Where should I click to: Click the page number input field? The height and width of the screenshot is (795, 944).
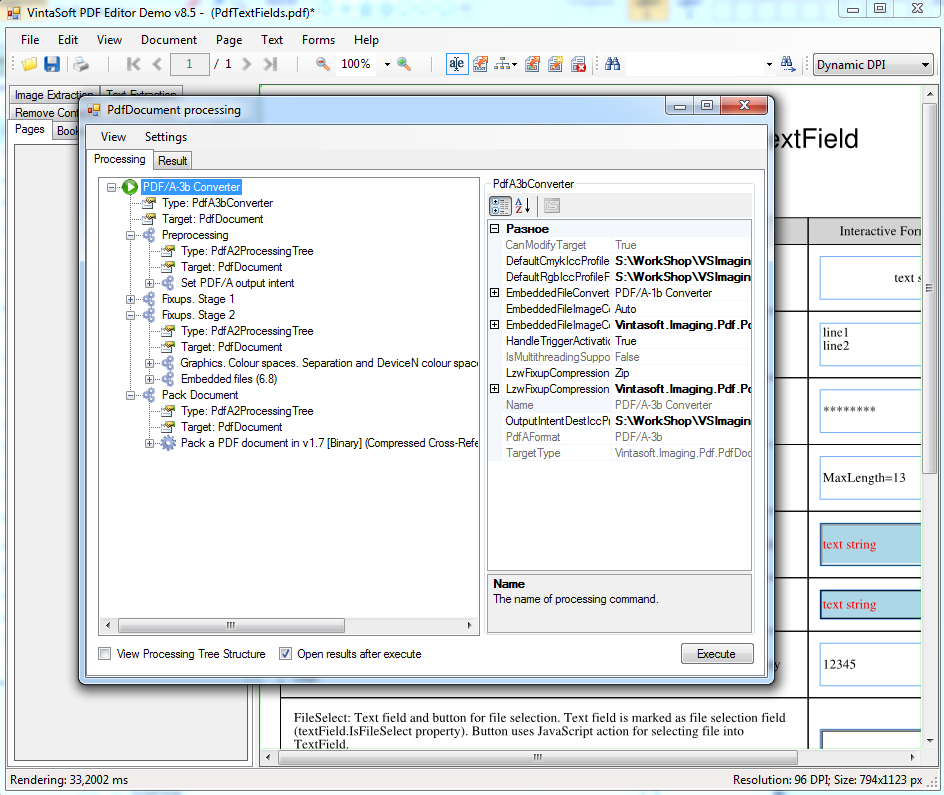190,64
